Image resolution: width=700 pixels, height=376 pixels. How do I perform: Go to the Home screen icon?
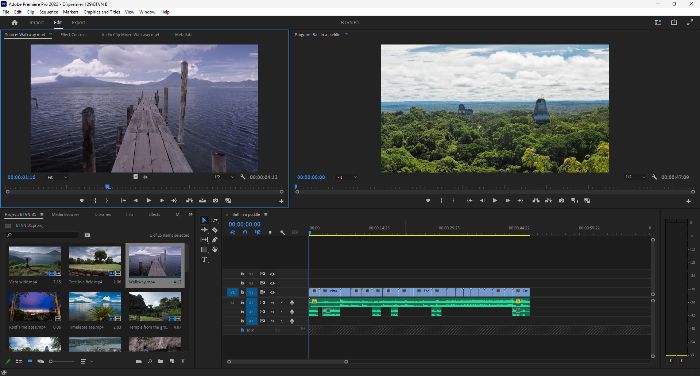pos(14,22)
